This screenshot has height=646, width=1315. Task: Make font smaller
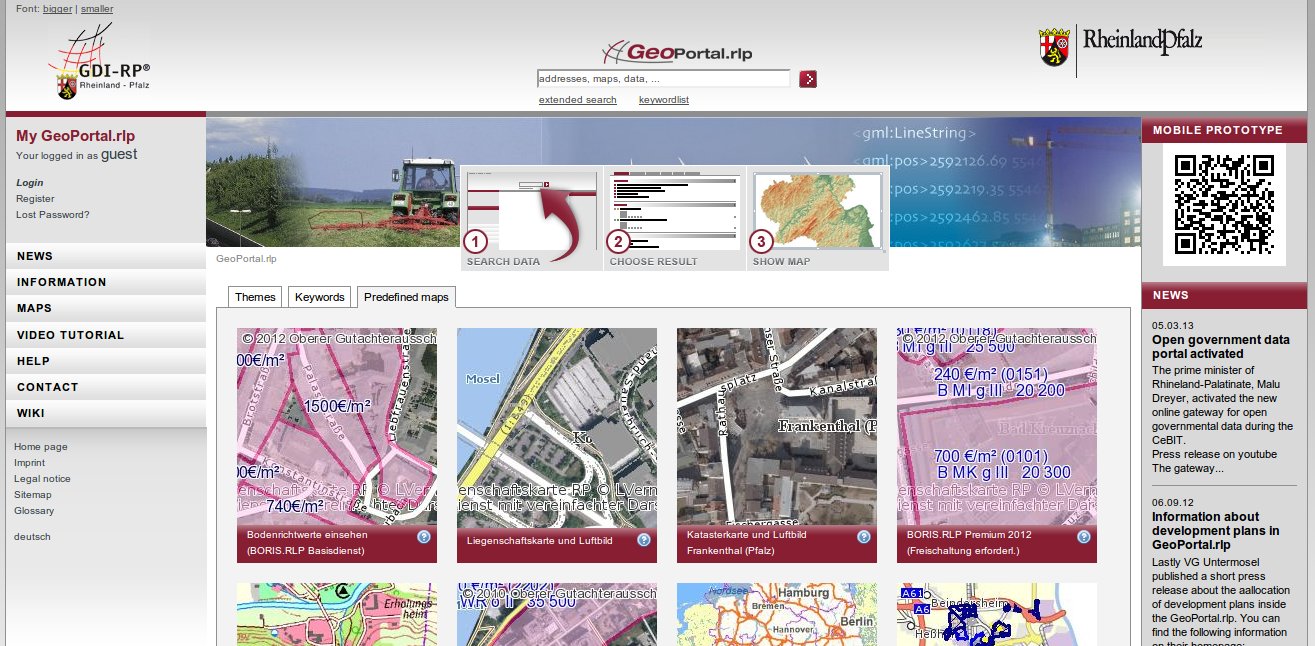coord(97,9)
